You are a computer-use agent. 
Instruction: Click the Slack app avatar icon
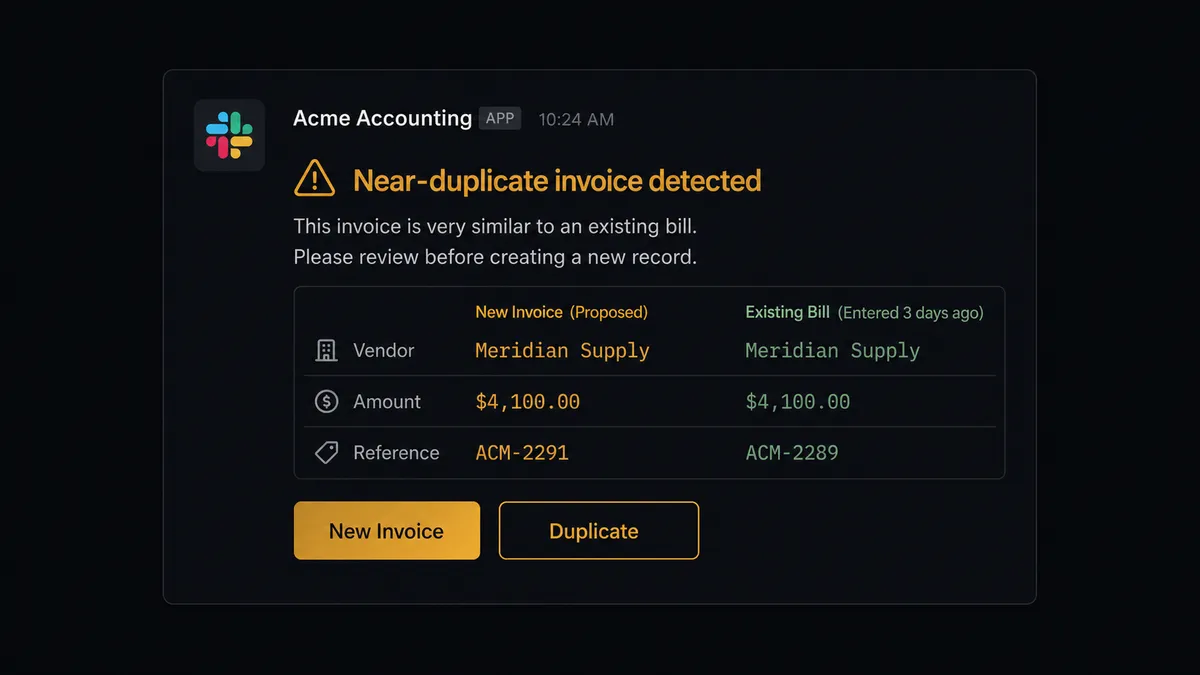229,135
